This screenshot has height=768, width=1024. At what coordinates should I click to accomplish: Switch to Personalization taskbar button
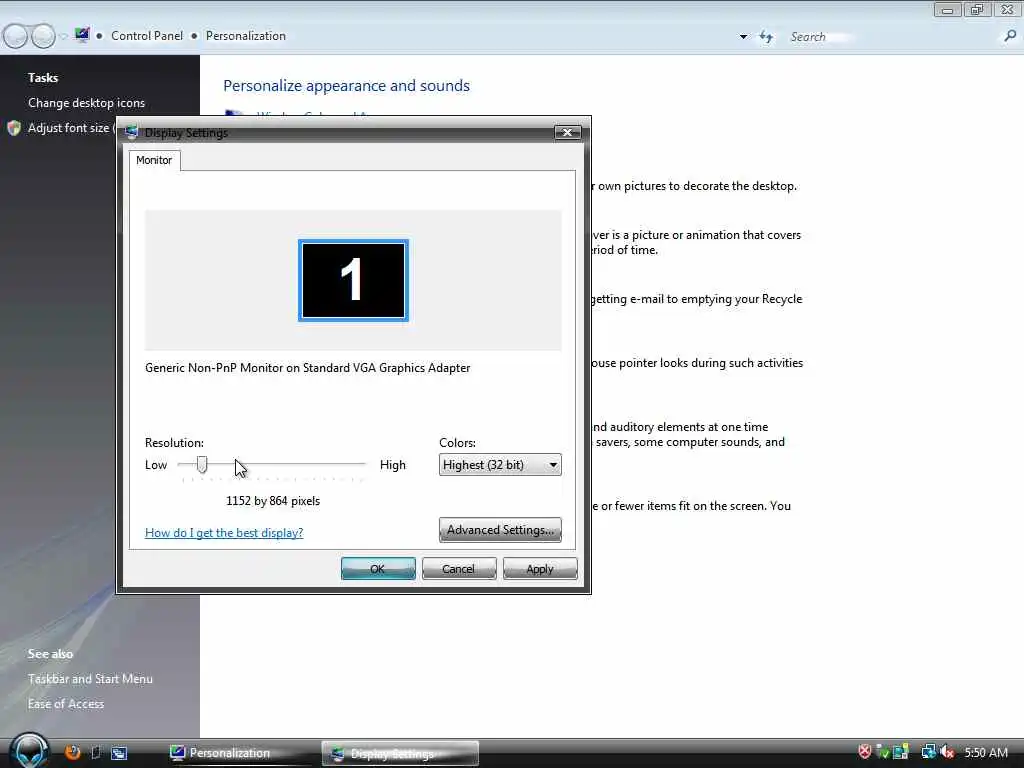point(242,753)
